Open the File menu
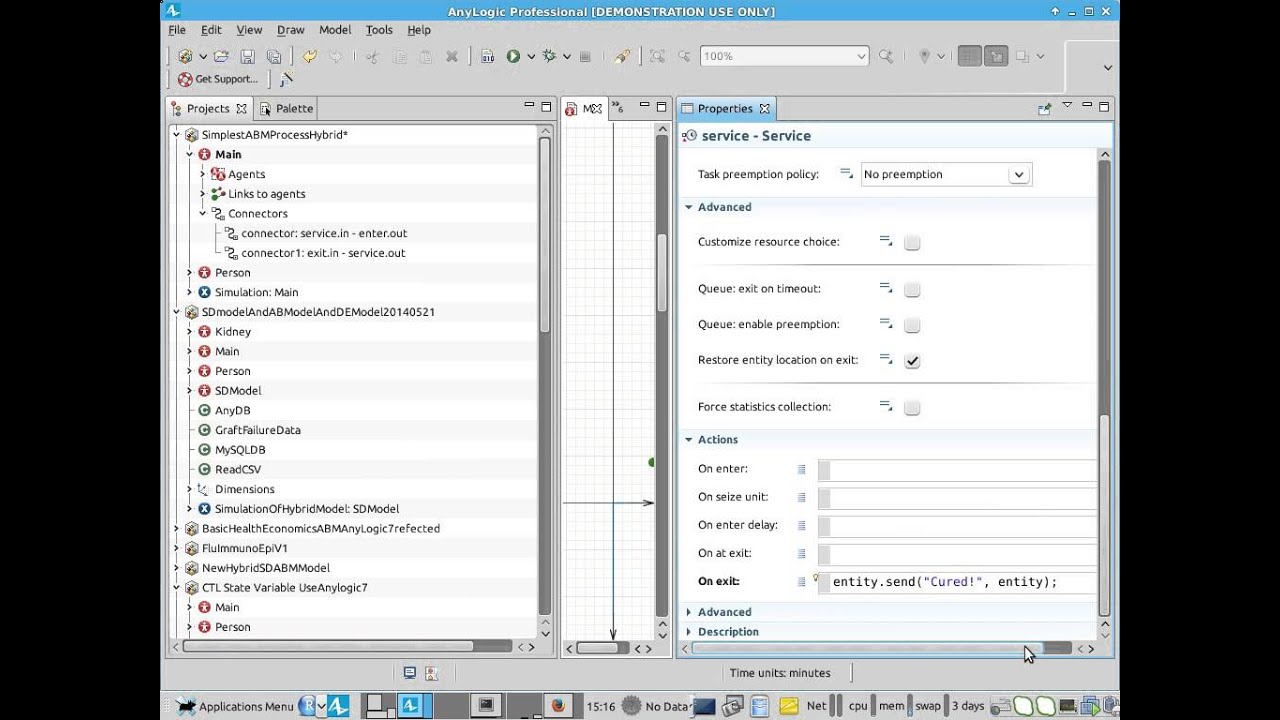This screenshot has height=720, width=1280. 177,30
